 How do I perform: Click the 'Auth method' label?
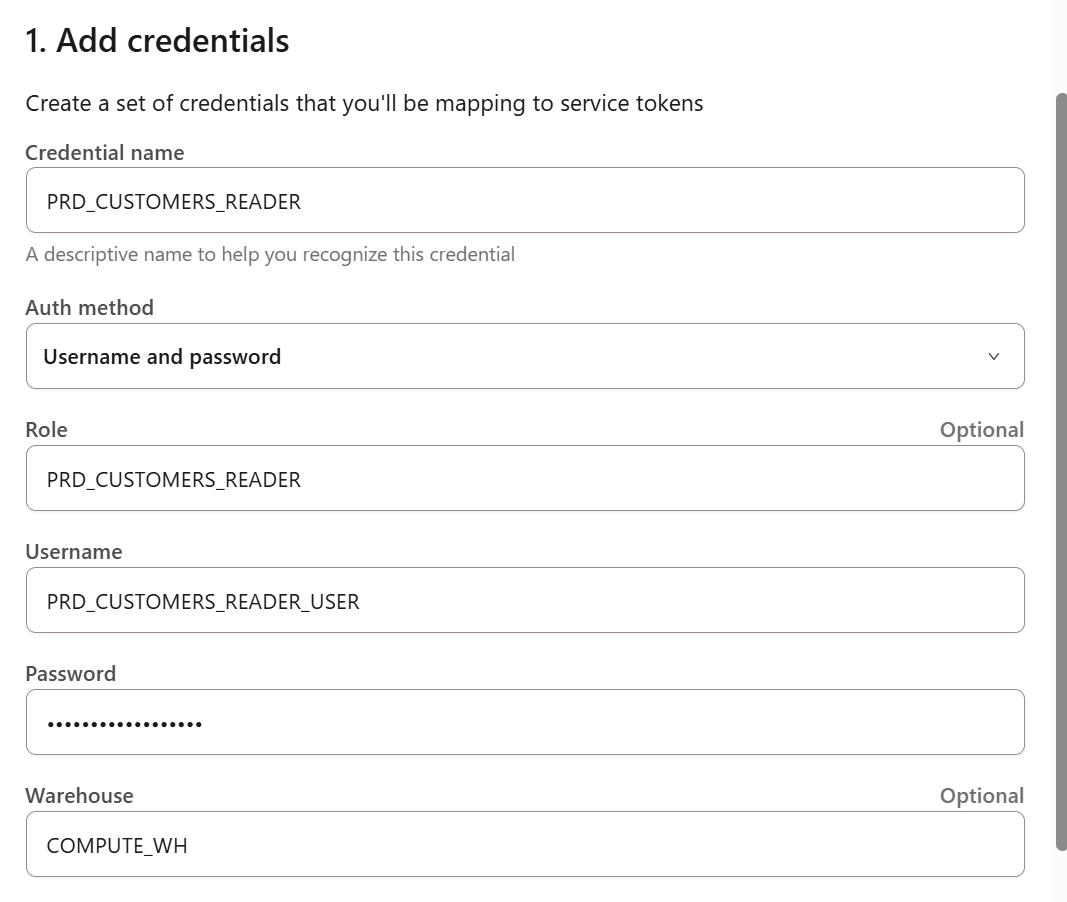click(90, 308)
